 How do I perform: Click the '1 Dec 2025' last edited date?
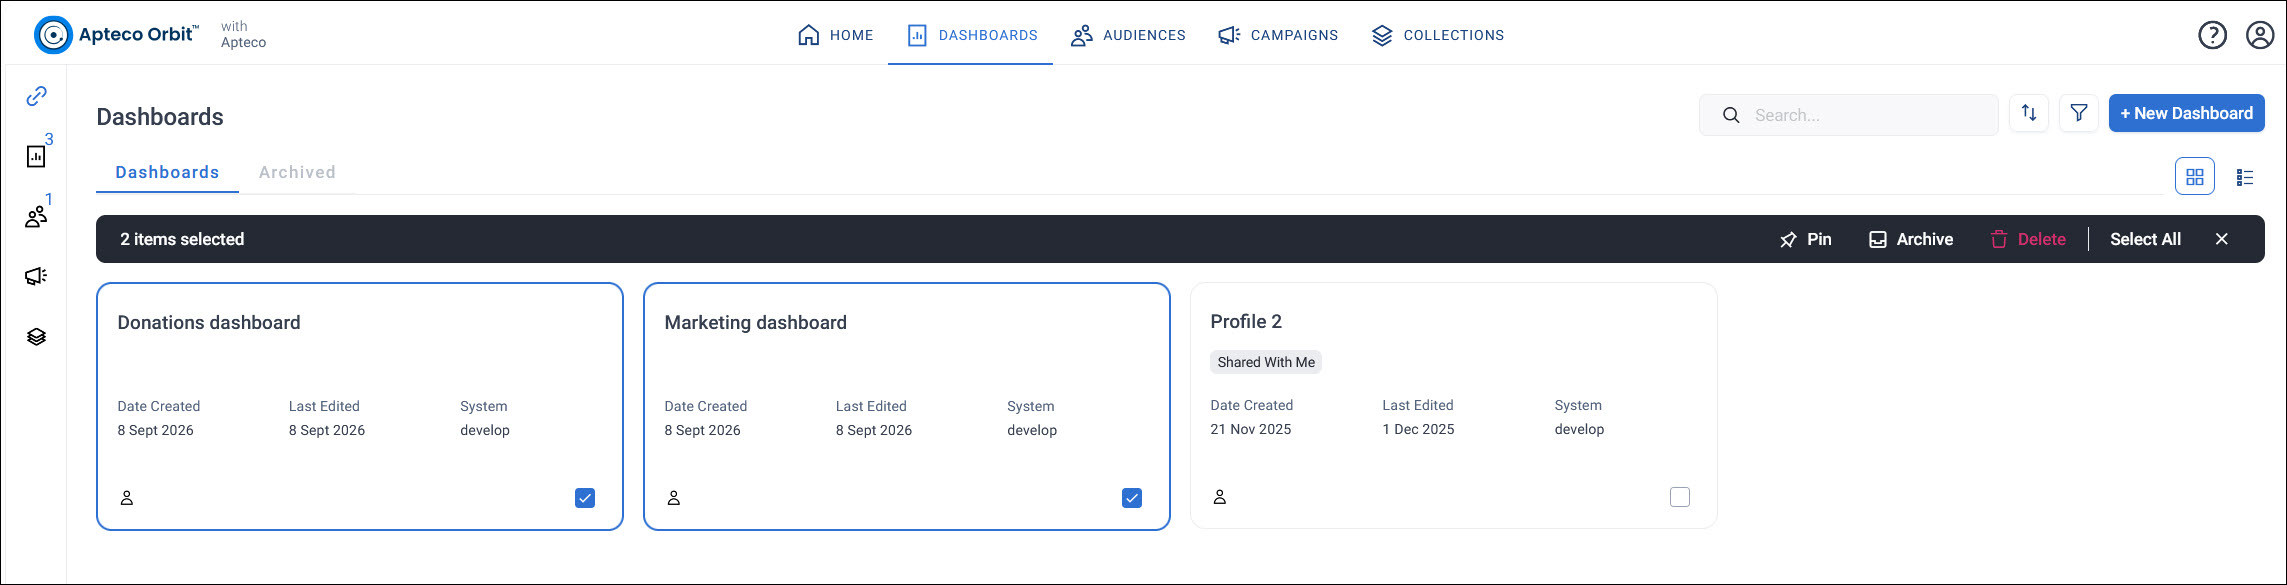[1418, 429]
